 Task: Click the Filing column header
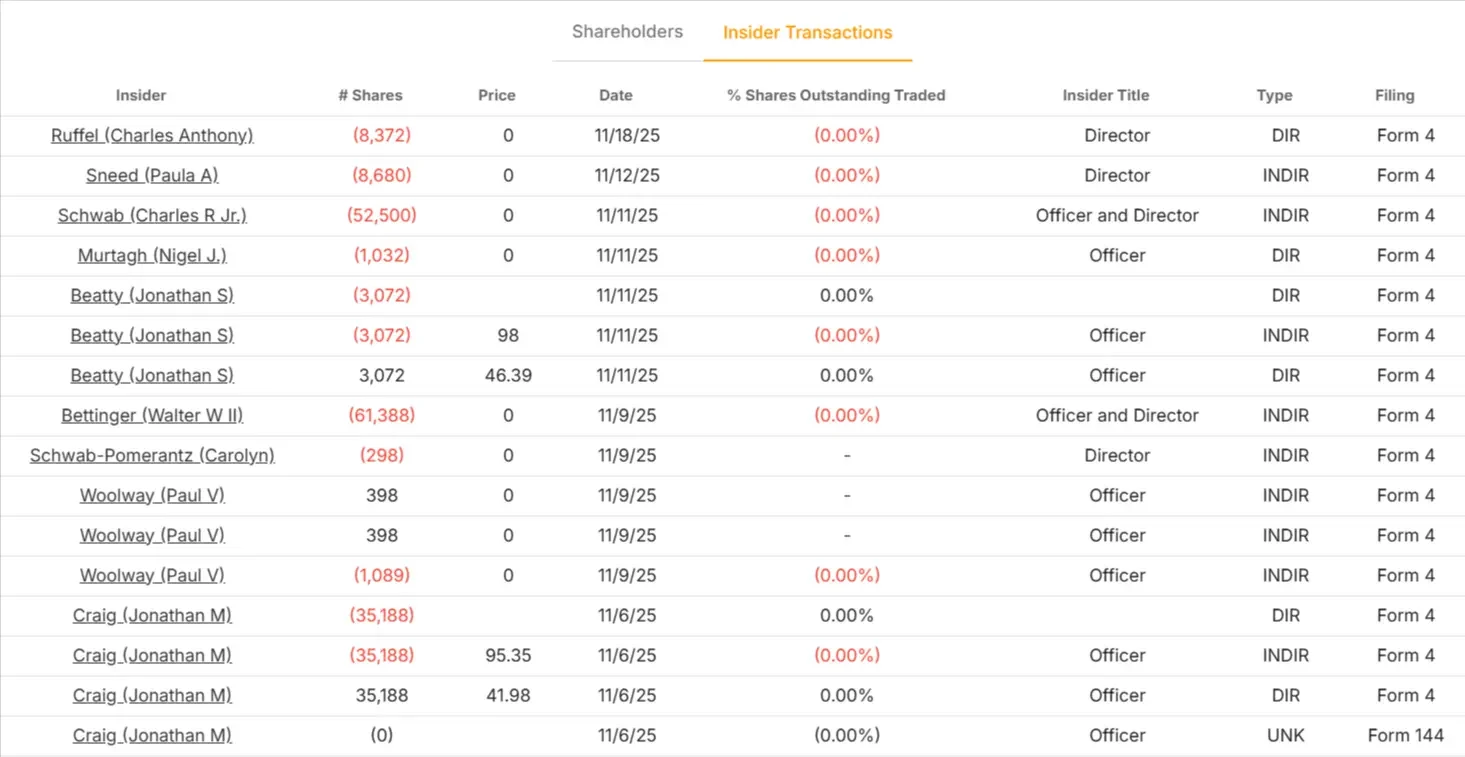1395,95
